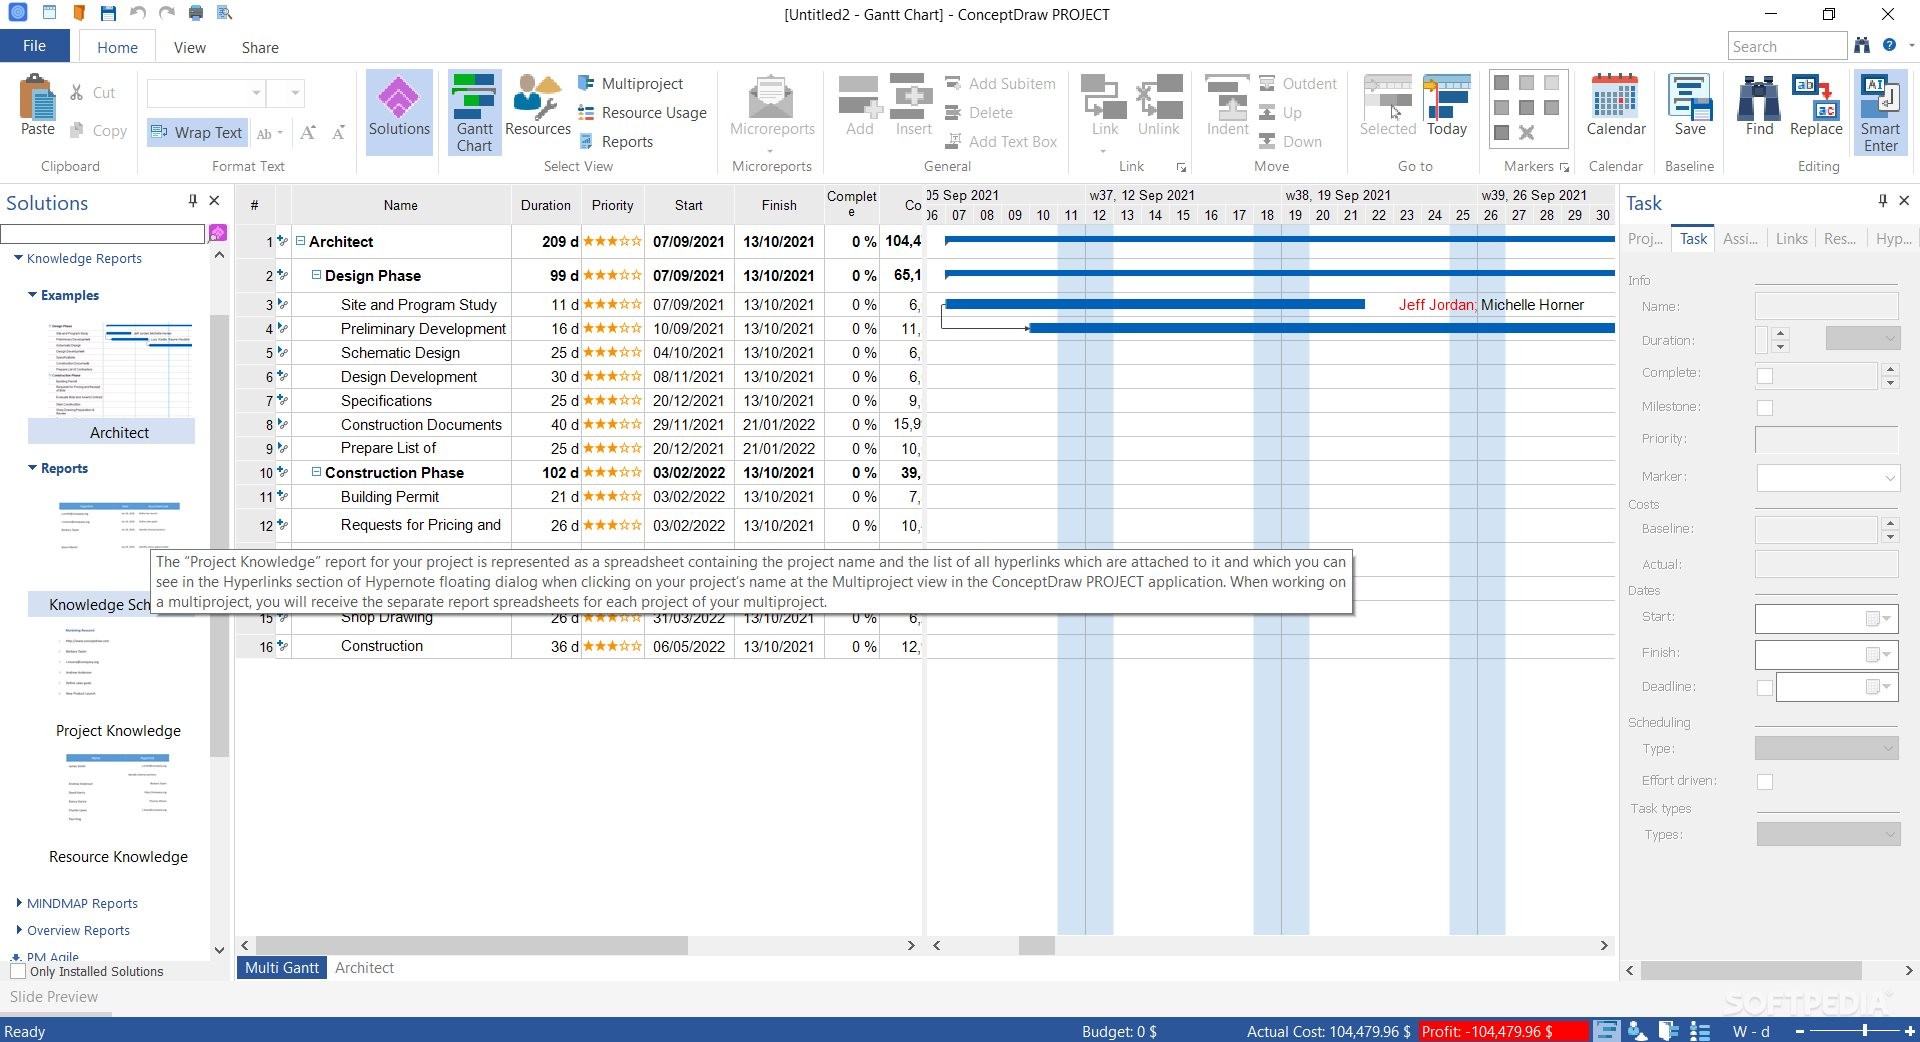The width and height of the screenshot is (1920, 1042).
Task: Switch to Gantt Chart view
Action: click(474, 112)
